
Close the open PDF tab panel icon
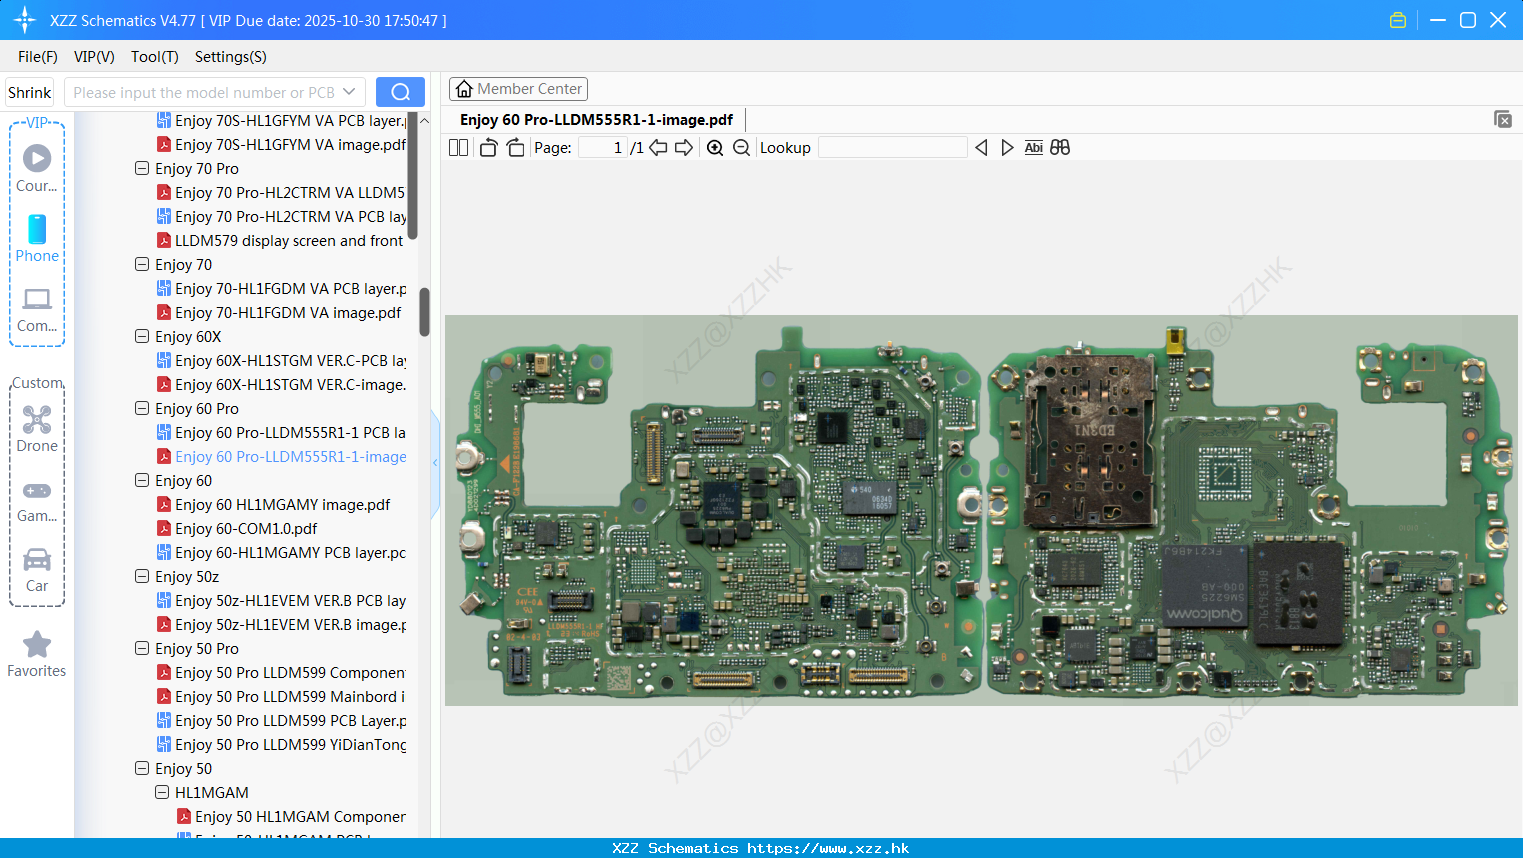[x=1503, y=119]
